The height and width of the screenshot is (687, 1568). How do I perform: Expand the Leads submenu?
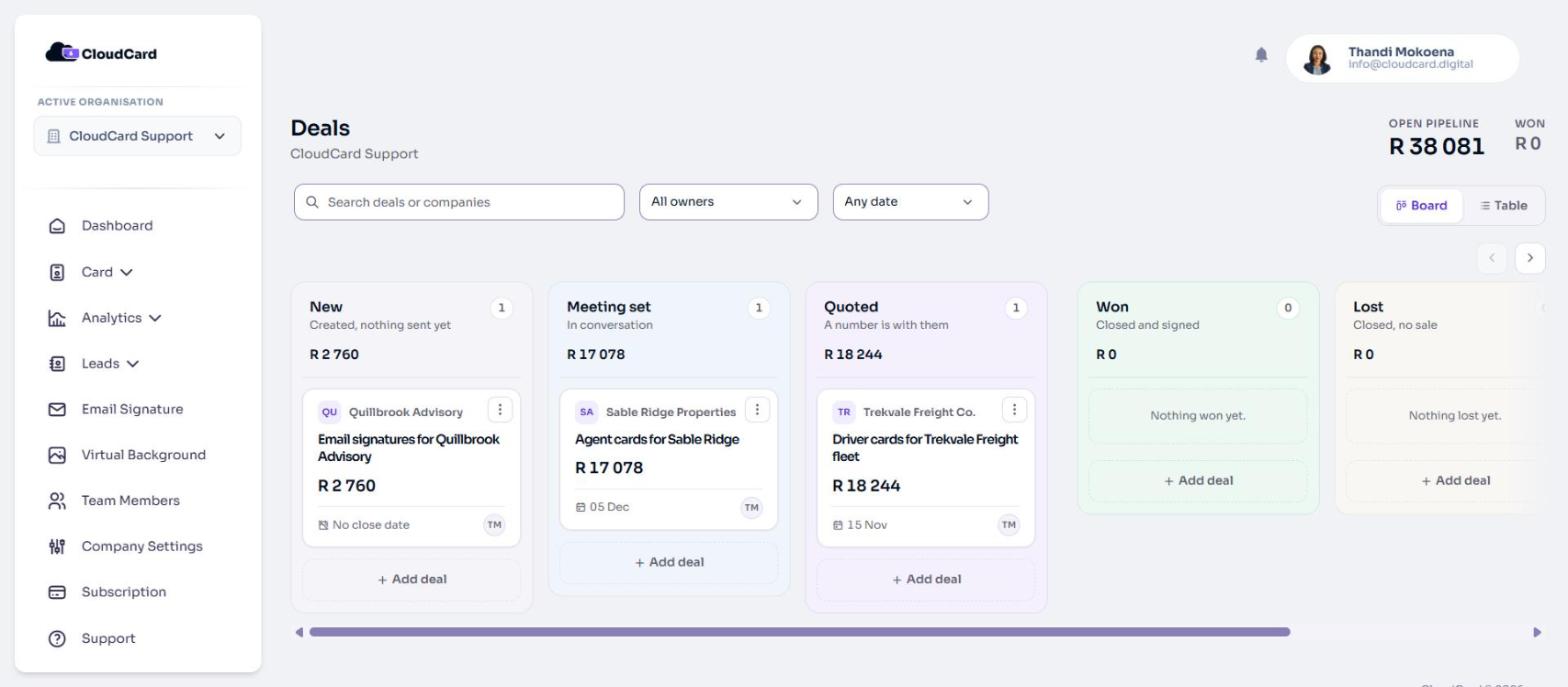pos(94,364)
